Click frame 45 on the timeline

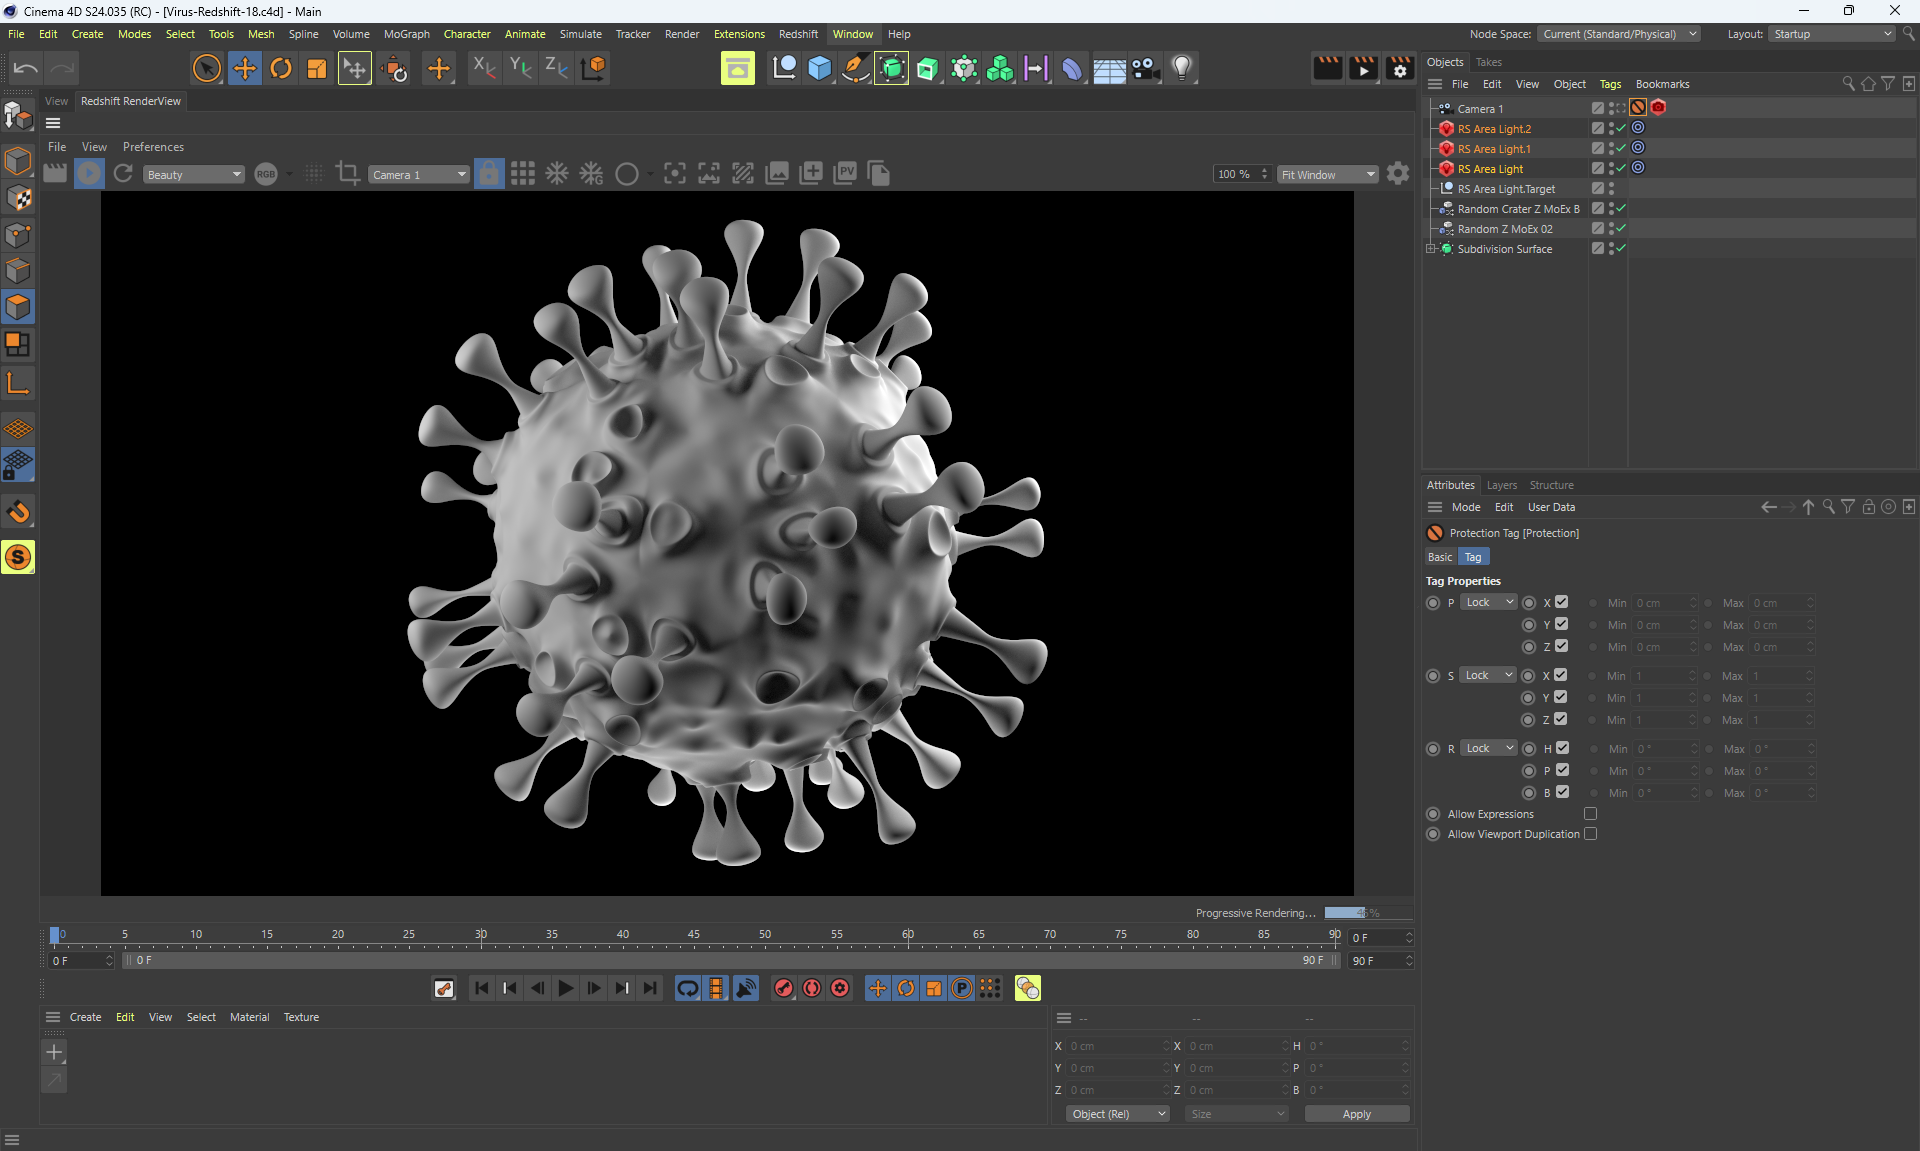point(694,940)
